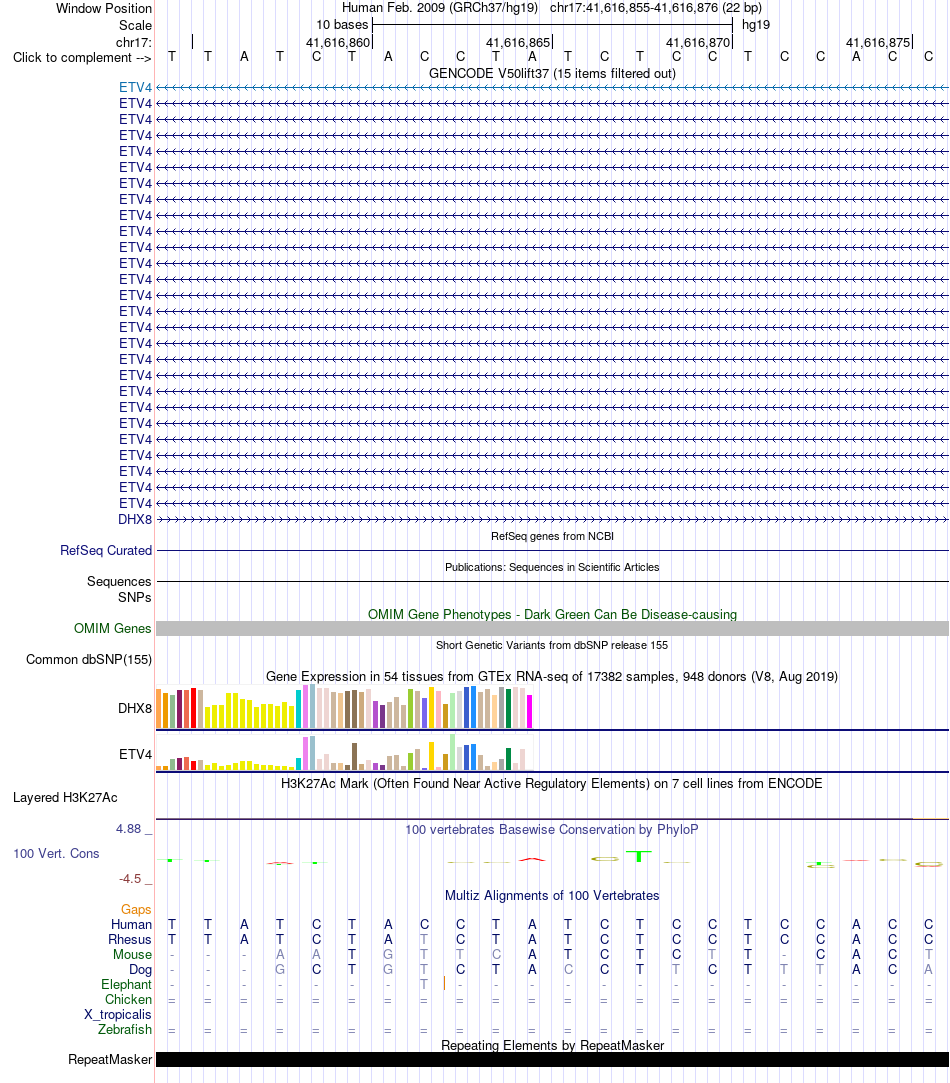950x1083 pixels.
Task: Click the DHX8 transcript line with right-pointing arrows
Action: pos(552,519)
